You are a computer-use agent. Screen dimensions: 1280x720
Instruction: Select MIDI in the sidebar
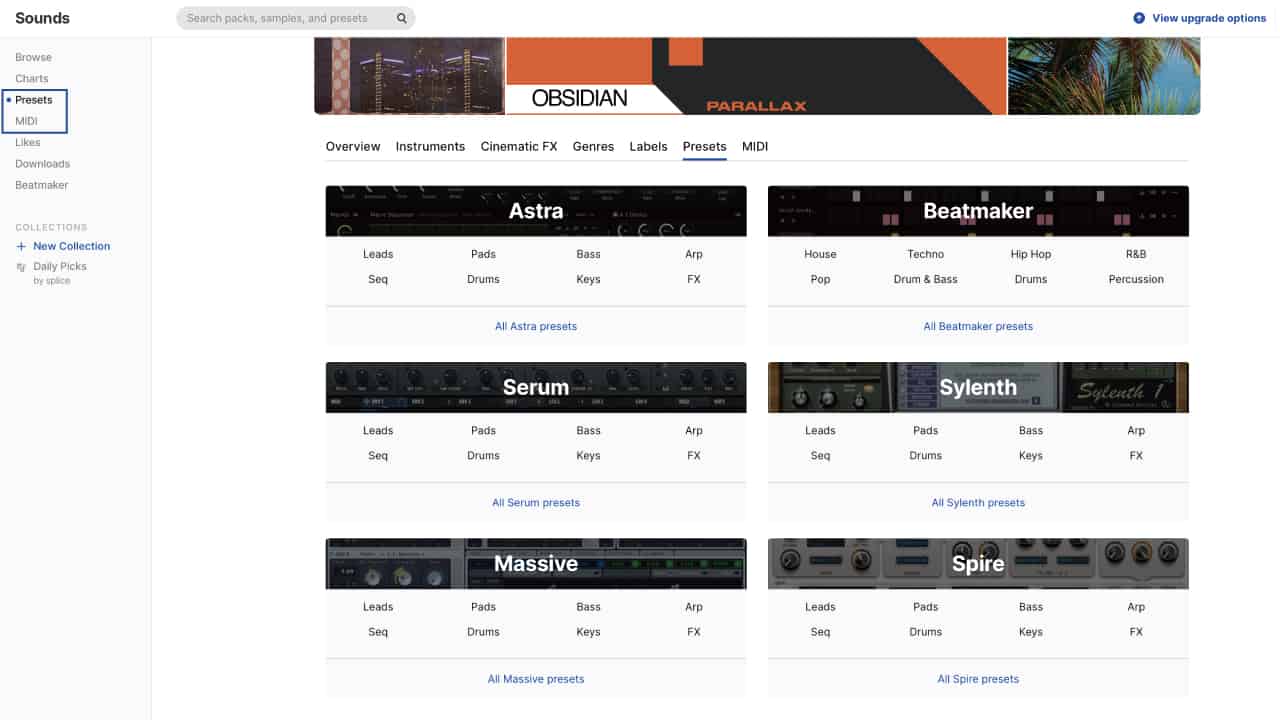coord(26,121)
